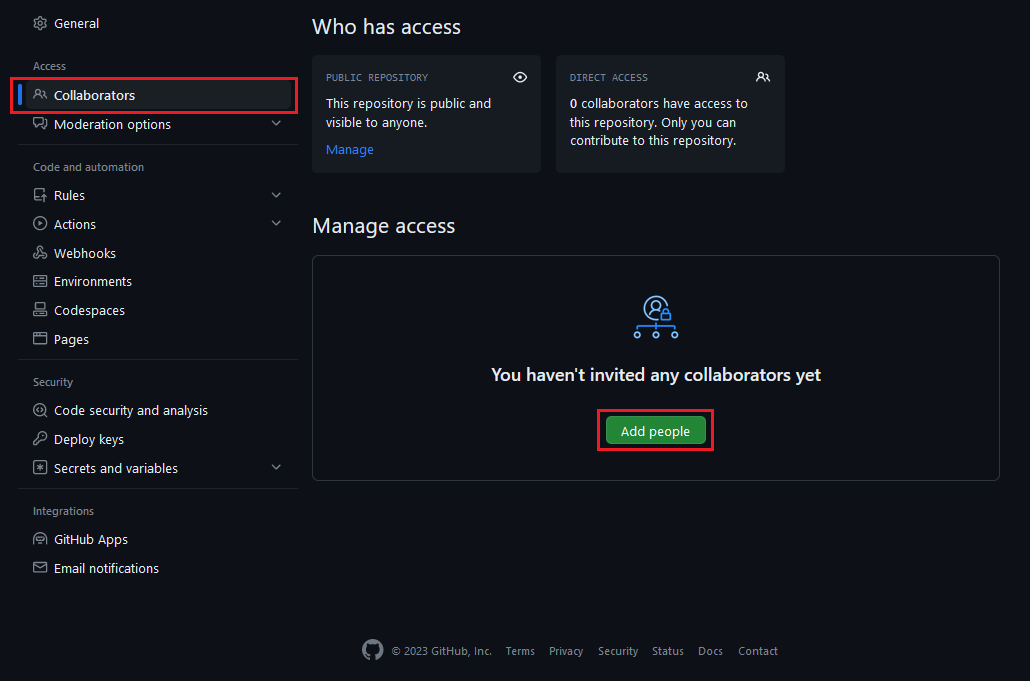
Task: Select Collaborators in Access section
Action: click(158, 95)
